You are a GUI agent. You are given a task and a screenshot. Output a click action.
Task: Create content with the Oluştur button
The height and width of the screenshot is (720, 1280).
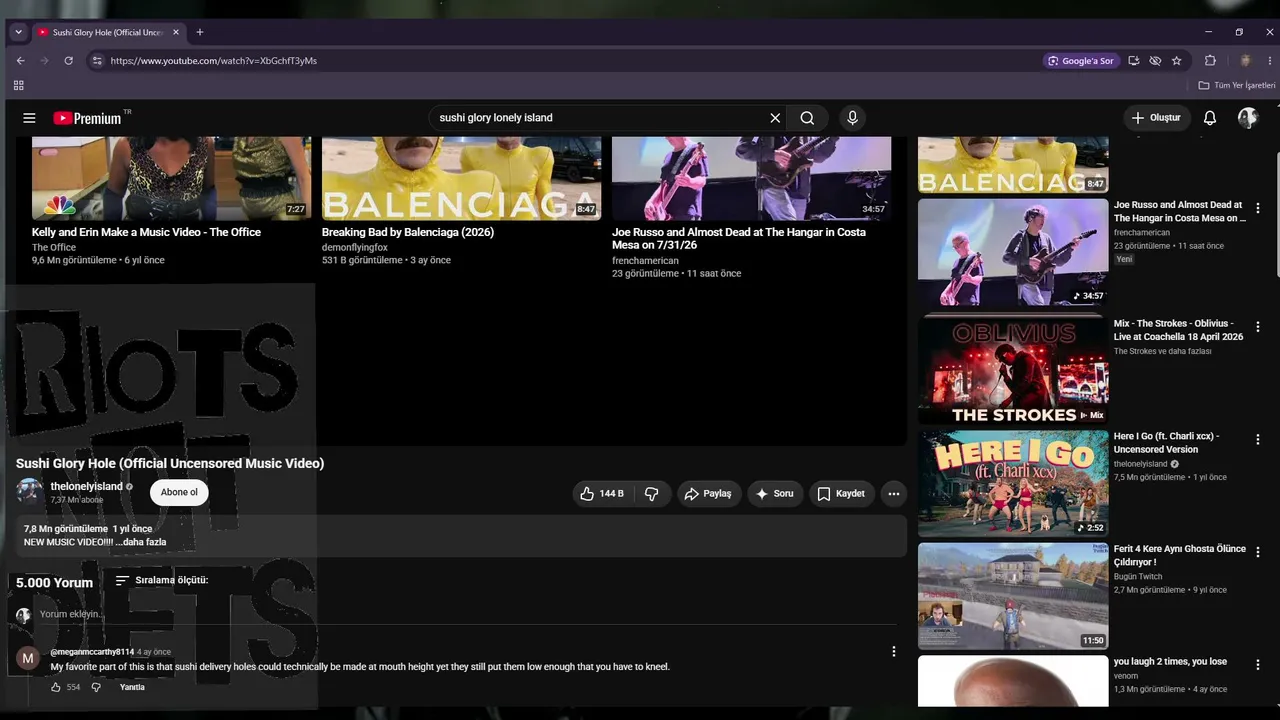pyautogui.click(x=1156, y=118)
